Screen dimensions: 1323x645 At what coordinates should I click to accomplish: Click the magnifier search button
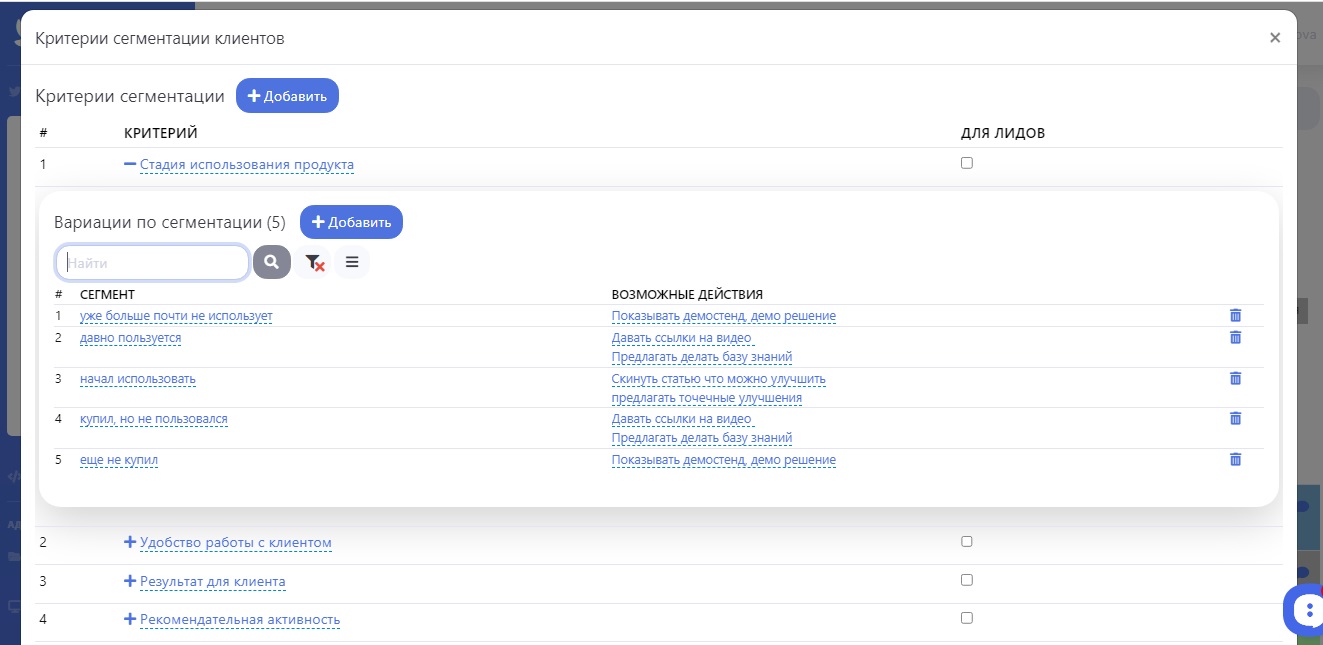271,262
